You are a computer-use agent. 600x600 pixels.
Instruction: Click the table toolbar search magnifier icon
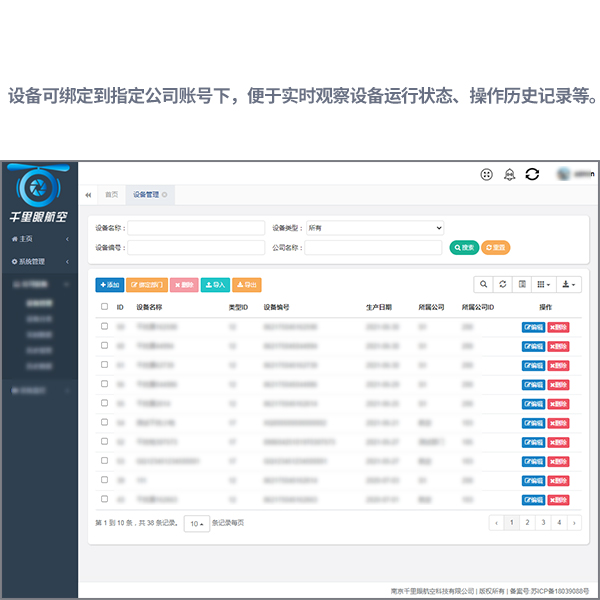coord(483,284)
